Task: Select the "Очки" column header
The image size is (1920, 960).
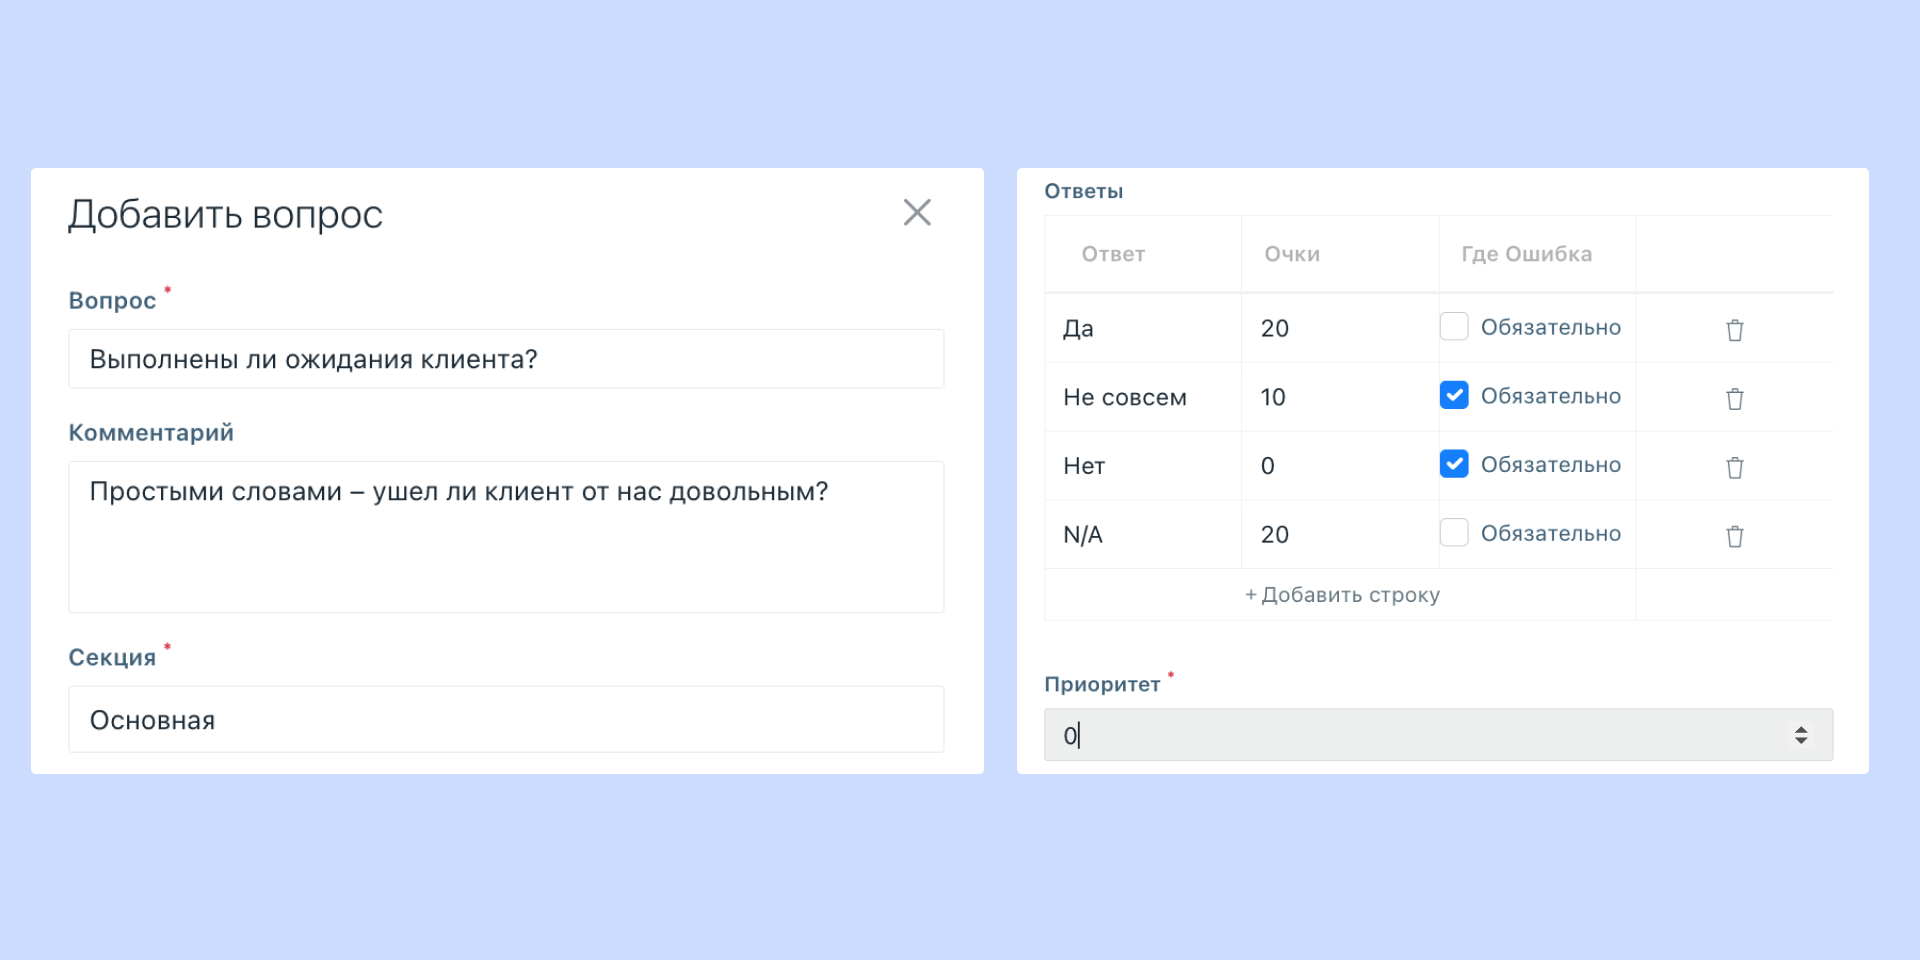Action: 1291,254
